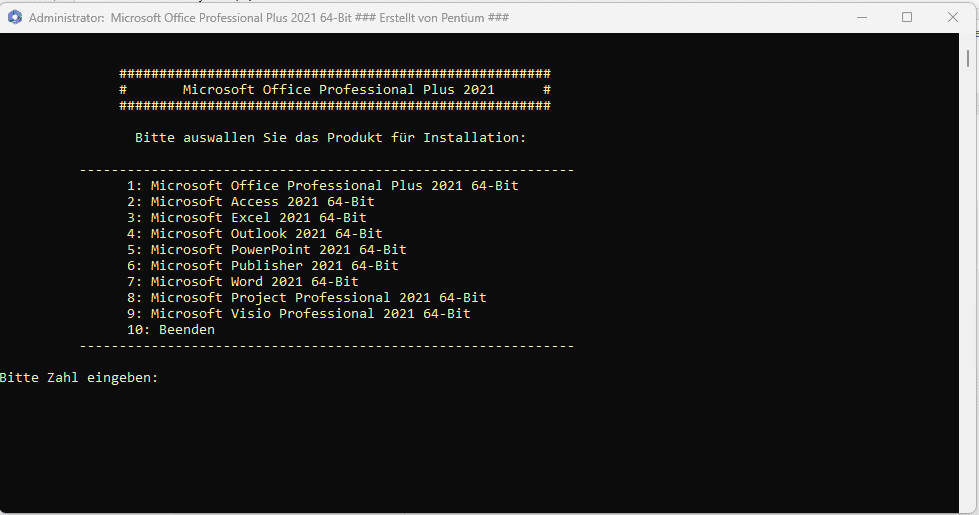The height and width of the screenshot is (515, 979).
Task: Select line '5: Microsoft PowerPoint 2021 64-Bit'
Action: coord(267,250)
